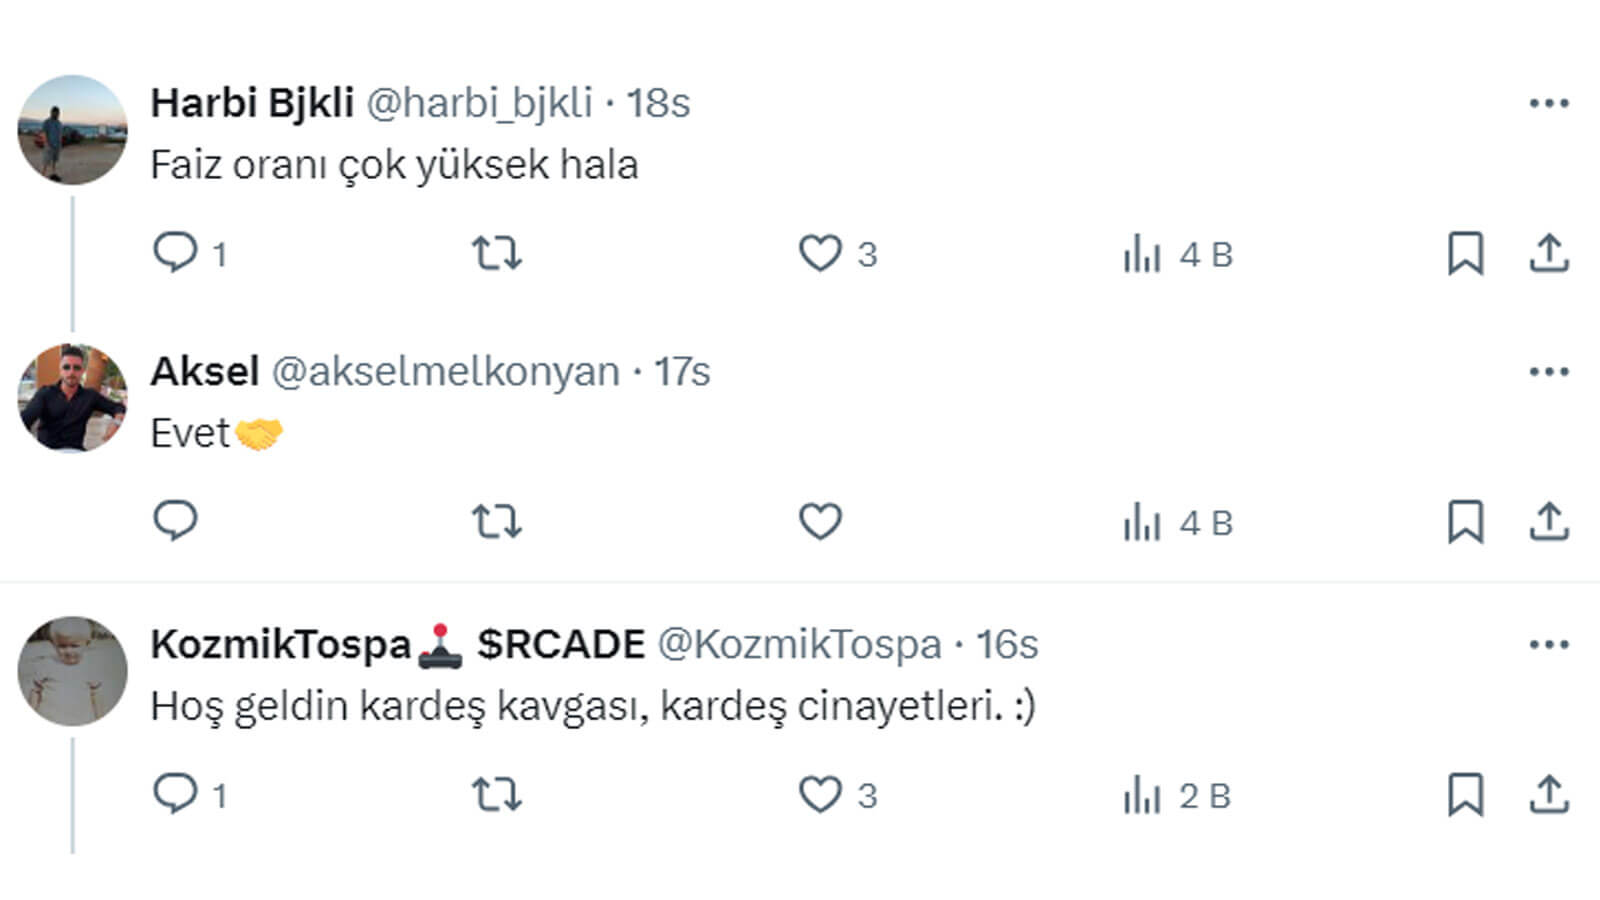Open @akselmelkonyan profile handle link
Screen dimensions: 1600x900
tap(445, 372)
